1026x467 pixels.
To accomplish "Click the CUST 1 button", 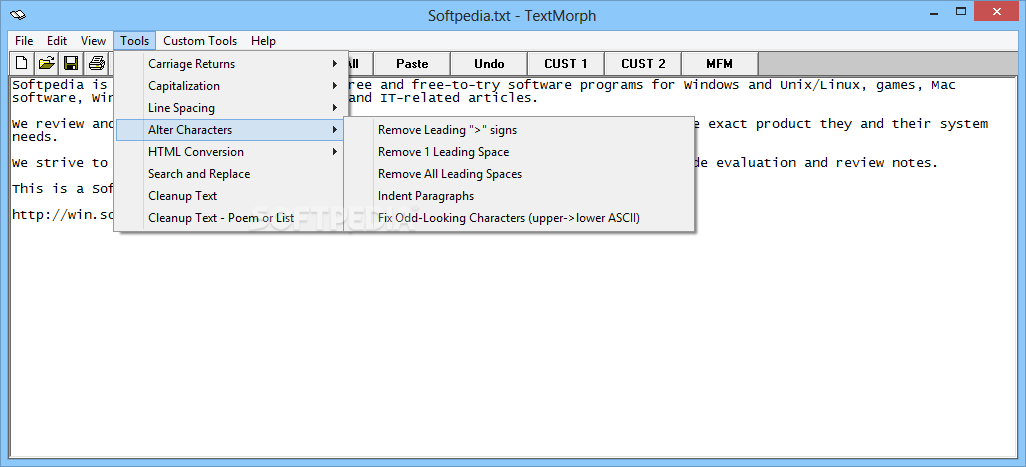I will (x=566, y=63).
